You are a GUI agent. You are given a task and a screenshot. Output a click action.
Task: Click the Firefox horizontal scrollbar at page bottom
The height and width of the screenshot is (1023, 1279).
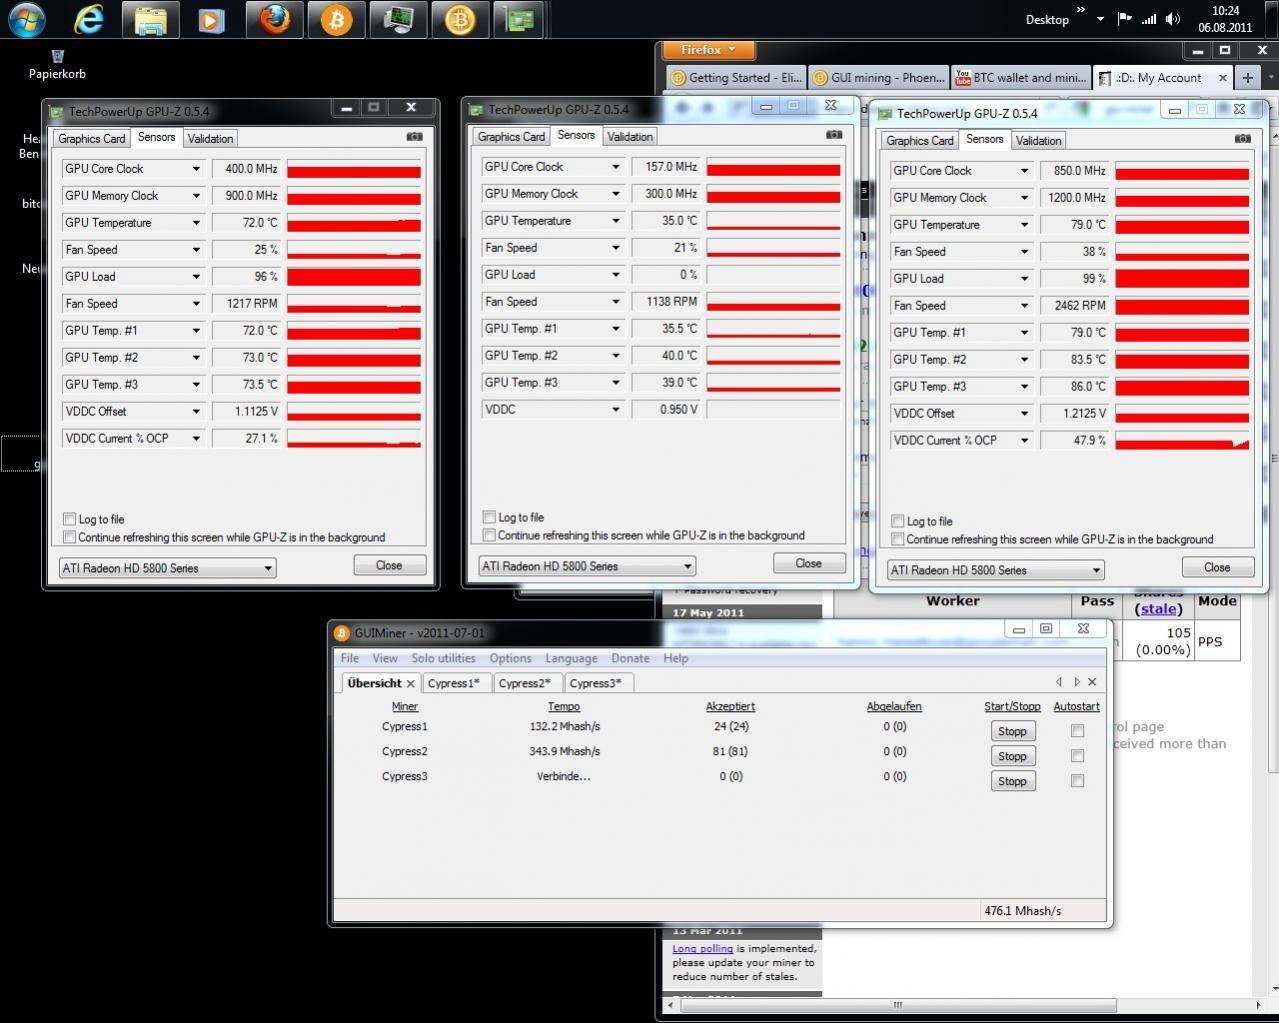[x=897, y=1005]
